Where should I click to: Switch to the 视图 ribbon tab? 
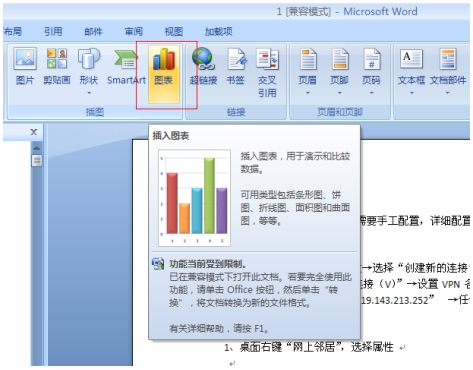[174, 32]
